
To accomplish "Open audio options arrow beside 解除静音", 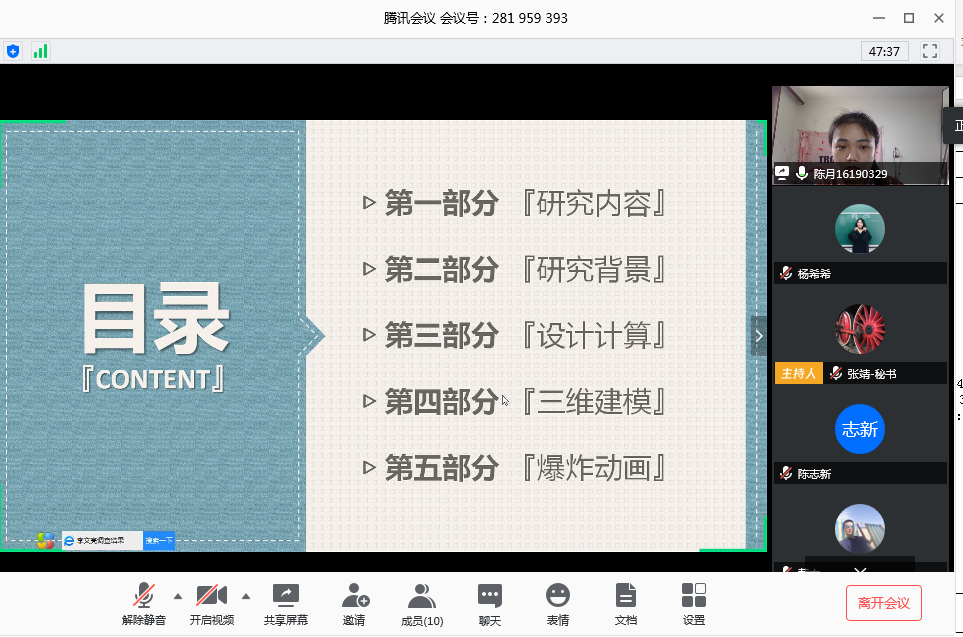I will click(x=178, y=596).
